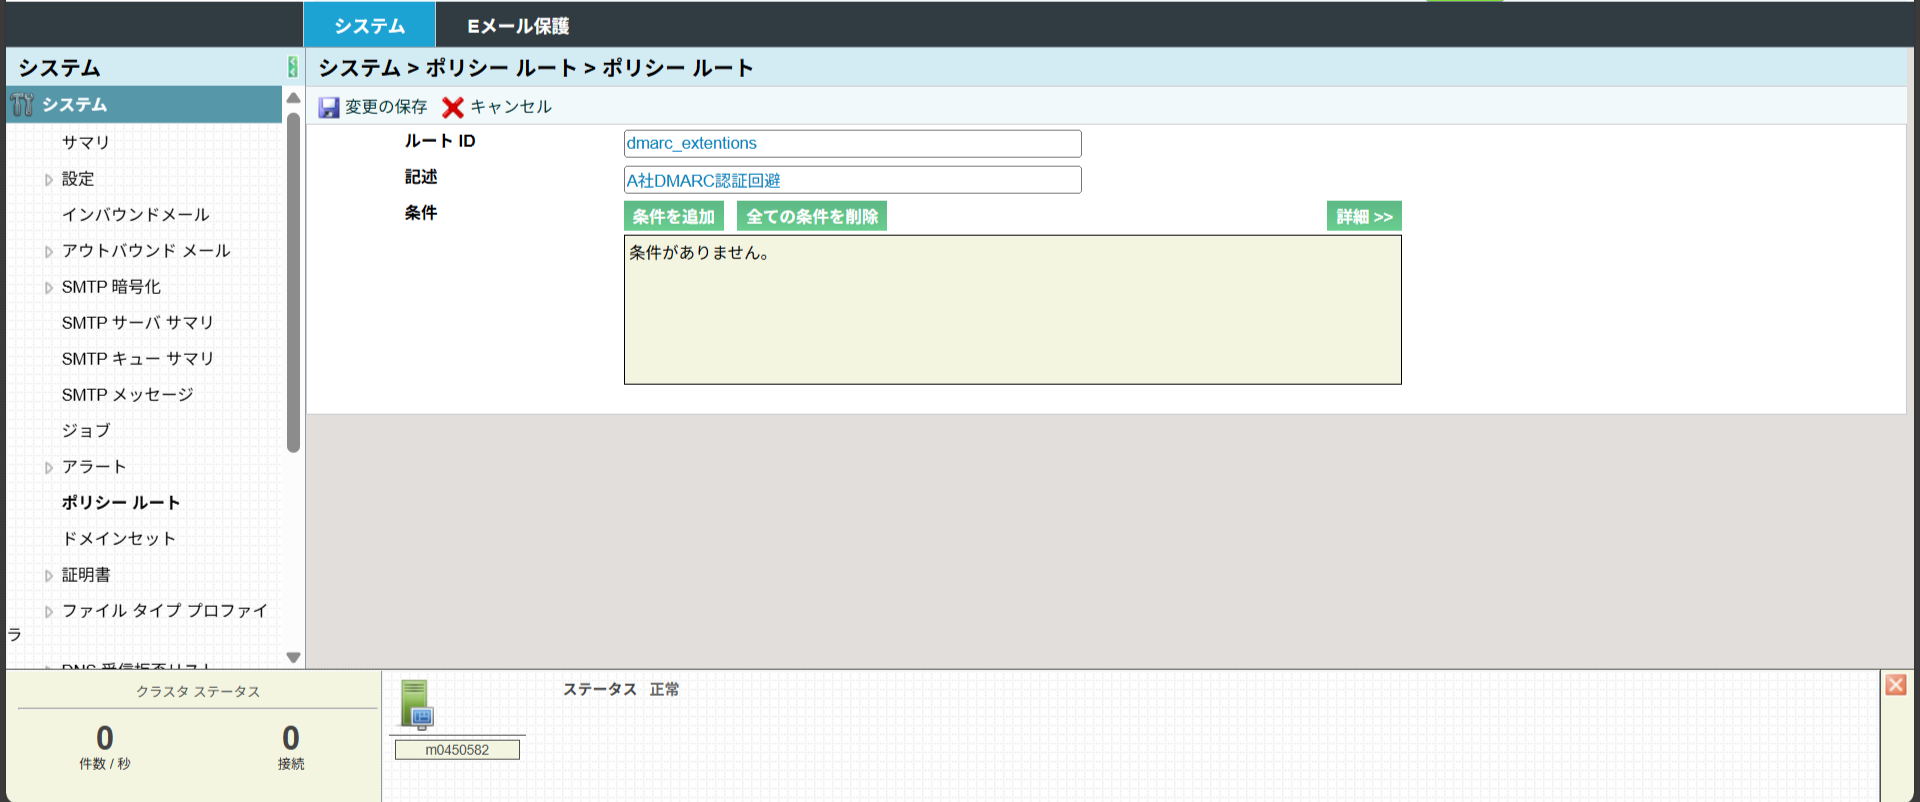Viewport: 1920px width, 802px height.
Task: Click the red X cancel icon
Action: (453, 107)
